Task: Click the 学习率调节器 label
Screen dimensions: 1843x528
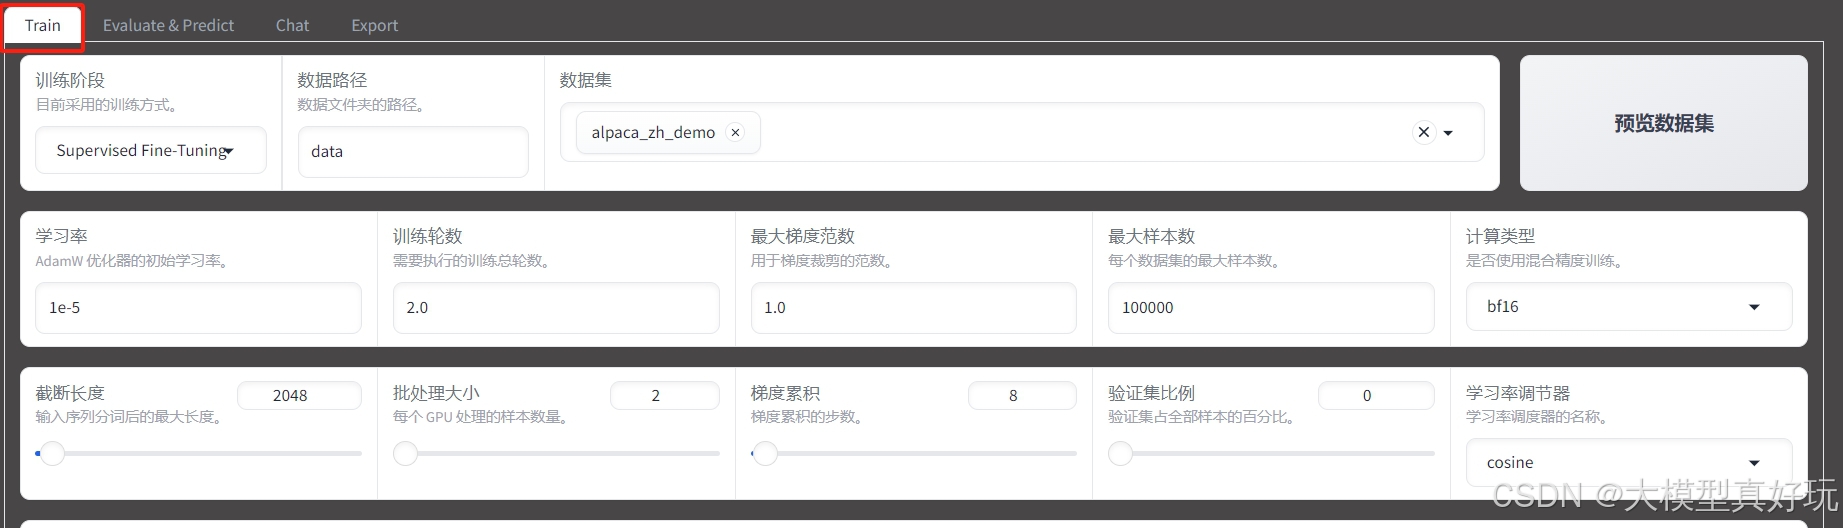Action: coord(1518,393)
